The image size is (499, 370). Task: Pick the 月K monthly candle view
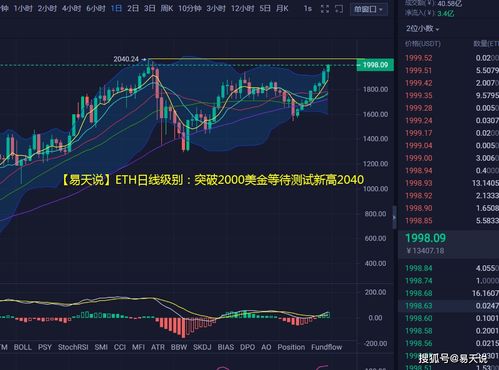pos(282,8)
